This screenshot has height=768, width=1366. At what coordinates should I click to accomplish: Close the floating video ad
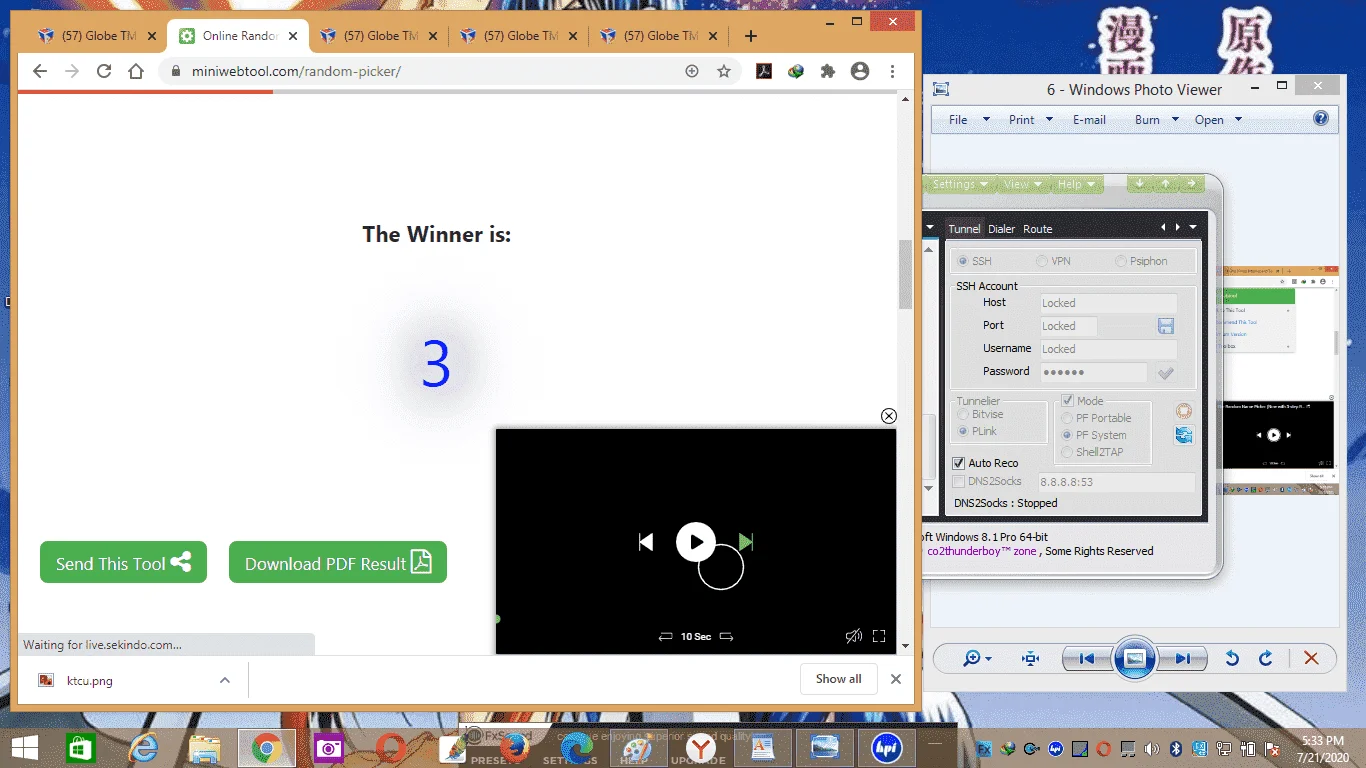888,416
